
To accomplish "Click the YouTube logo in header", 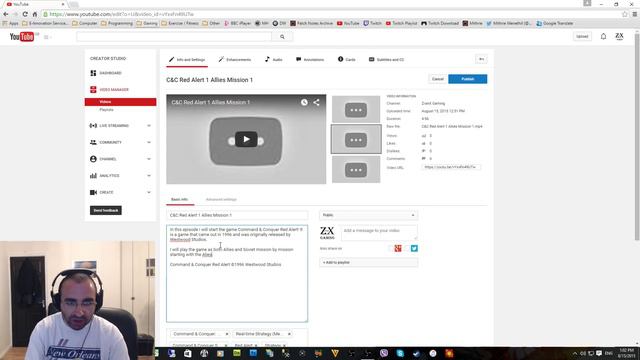I will (x=22, y=37).
